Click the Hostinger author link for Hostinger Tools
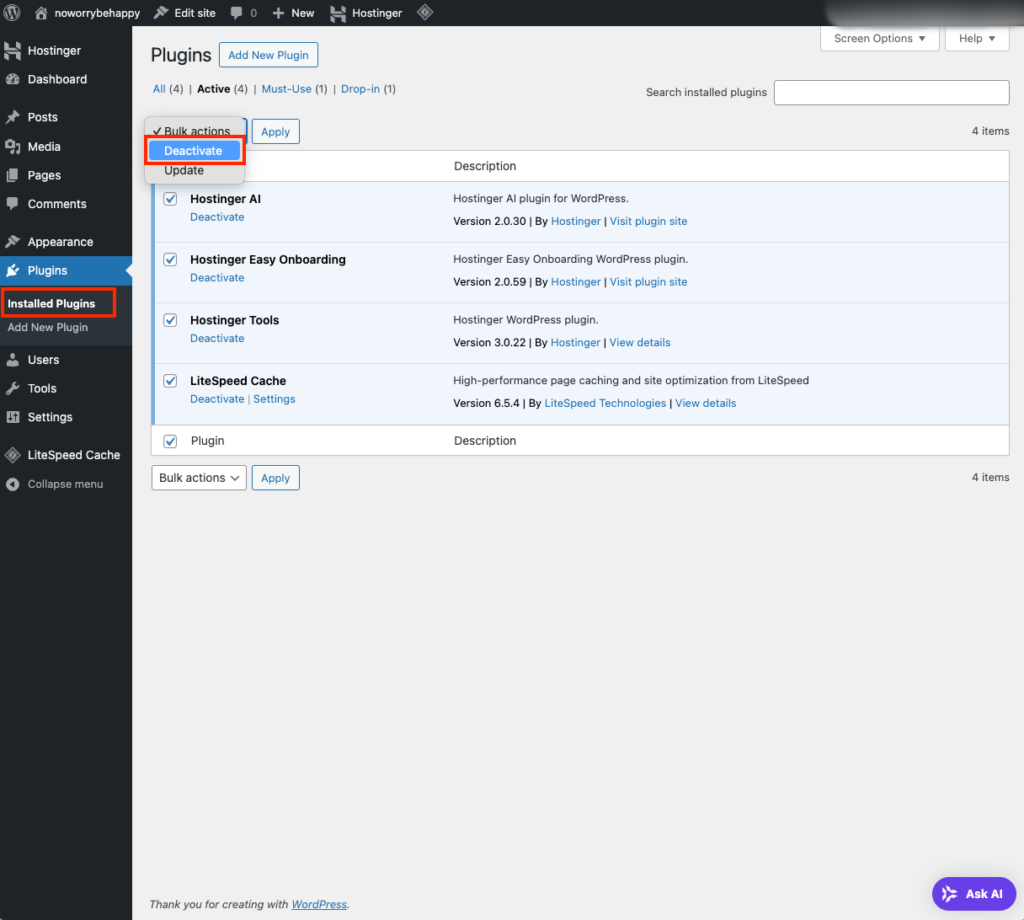The image size is (1024, 920). pyautogui.click(x=575, y=342)
